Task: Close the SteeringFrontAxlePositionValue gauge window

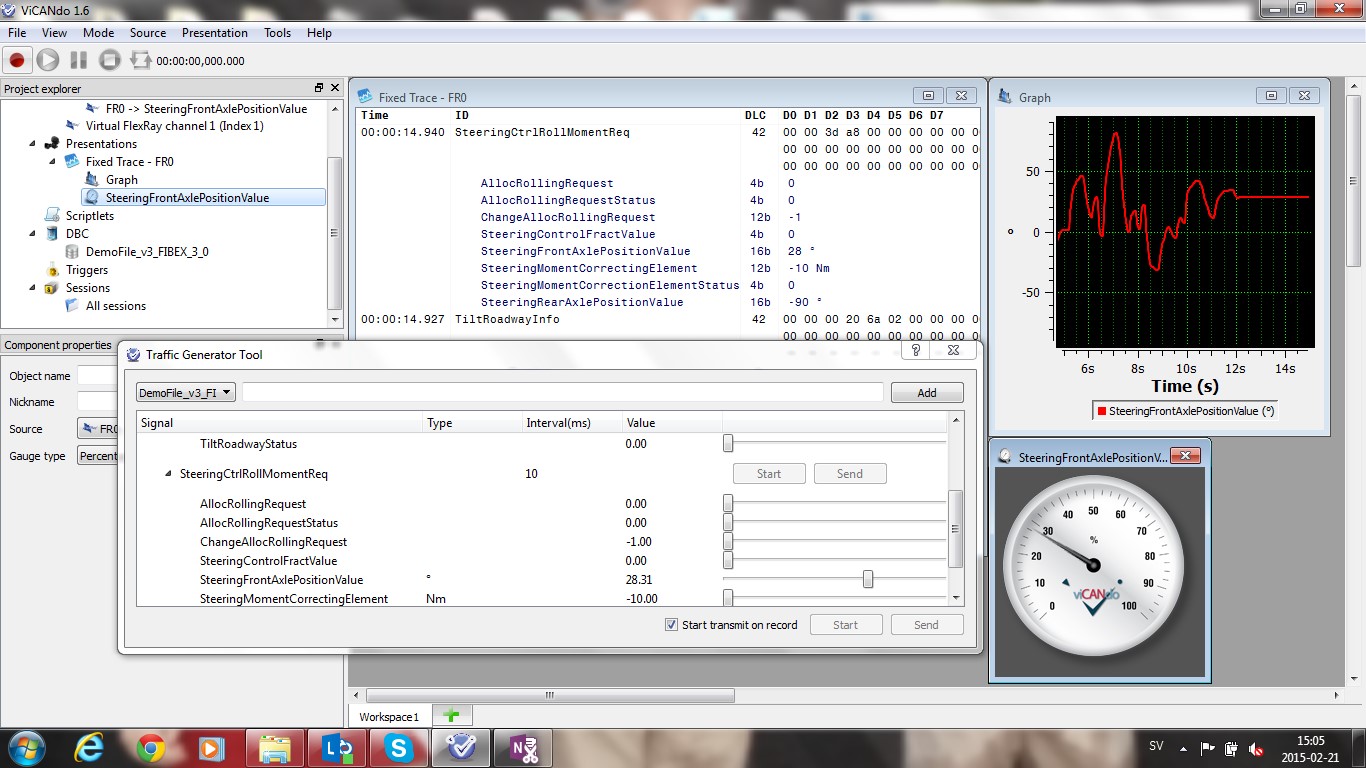Action: click(1185, 456)
